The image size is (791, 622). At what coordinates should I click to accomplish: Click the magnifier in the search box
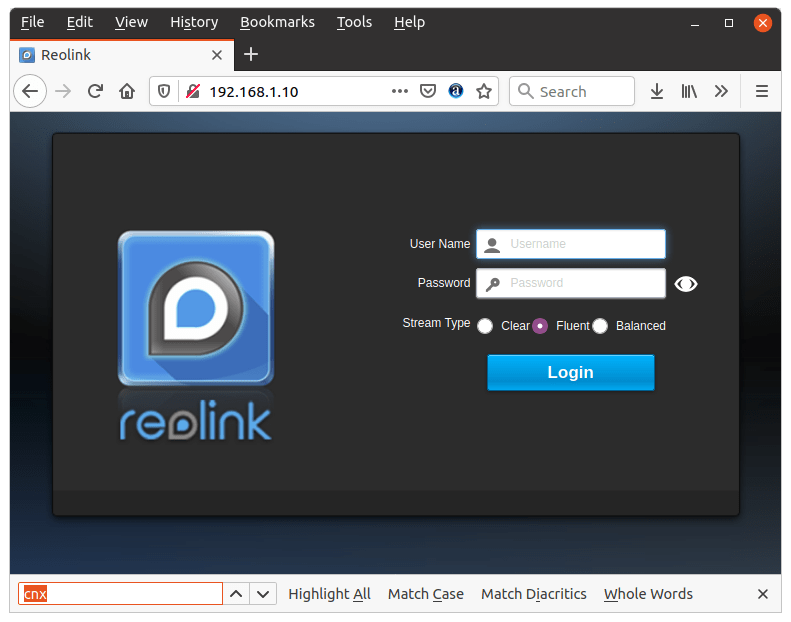tap(525, 91)
